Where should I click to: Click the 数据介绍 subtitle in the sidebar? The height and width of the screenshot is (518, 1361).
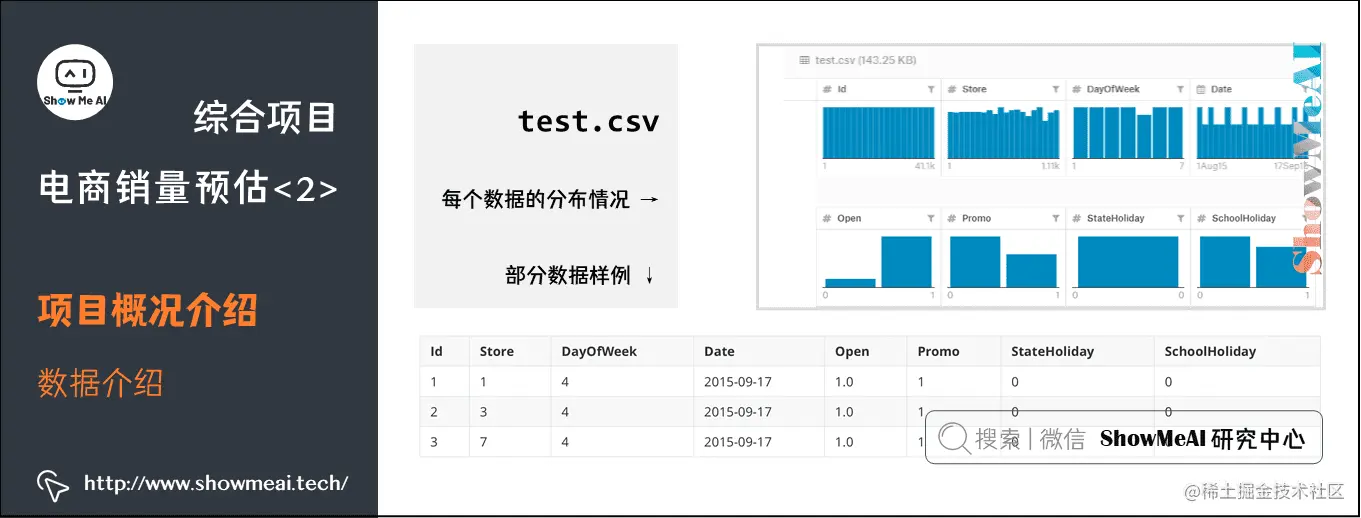[x=100, y=383]
